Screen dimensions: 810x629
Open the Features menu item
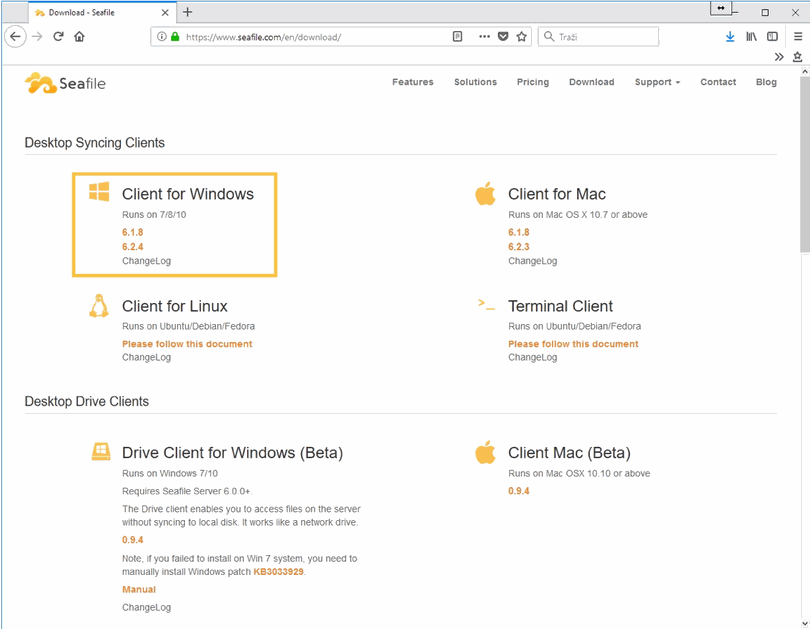(413, 82)
